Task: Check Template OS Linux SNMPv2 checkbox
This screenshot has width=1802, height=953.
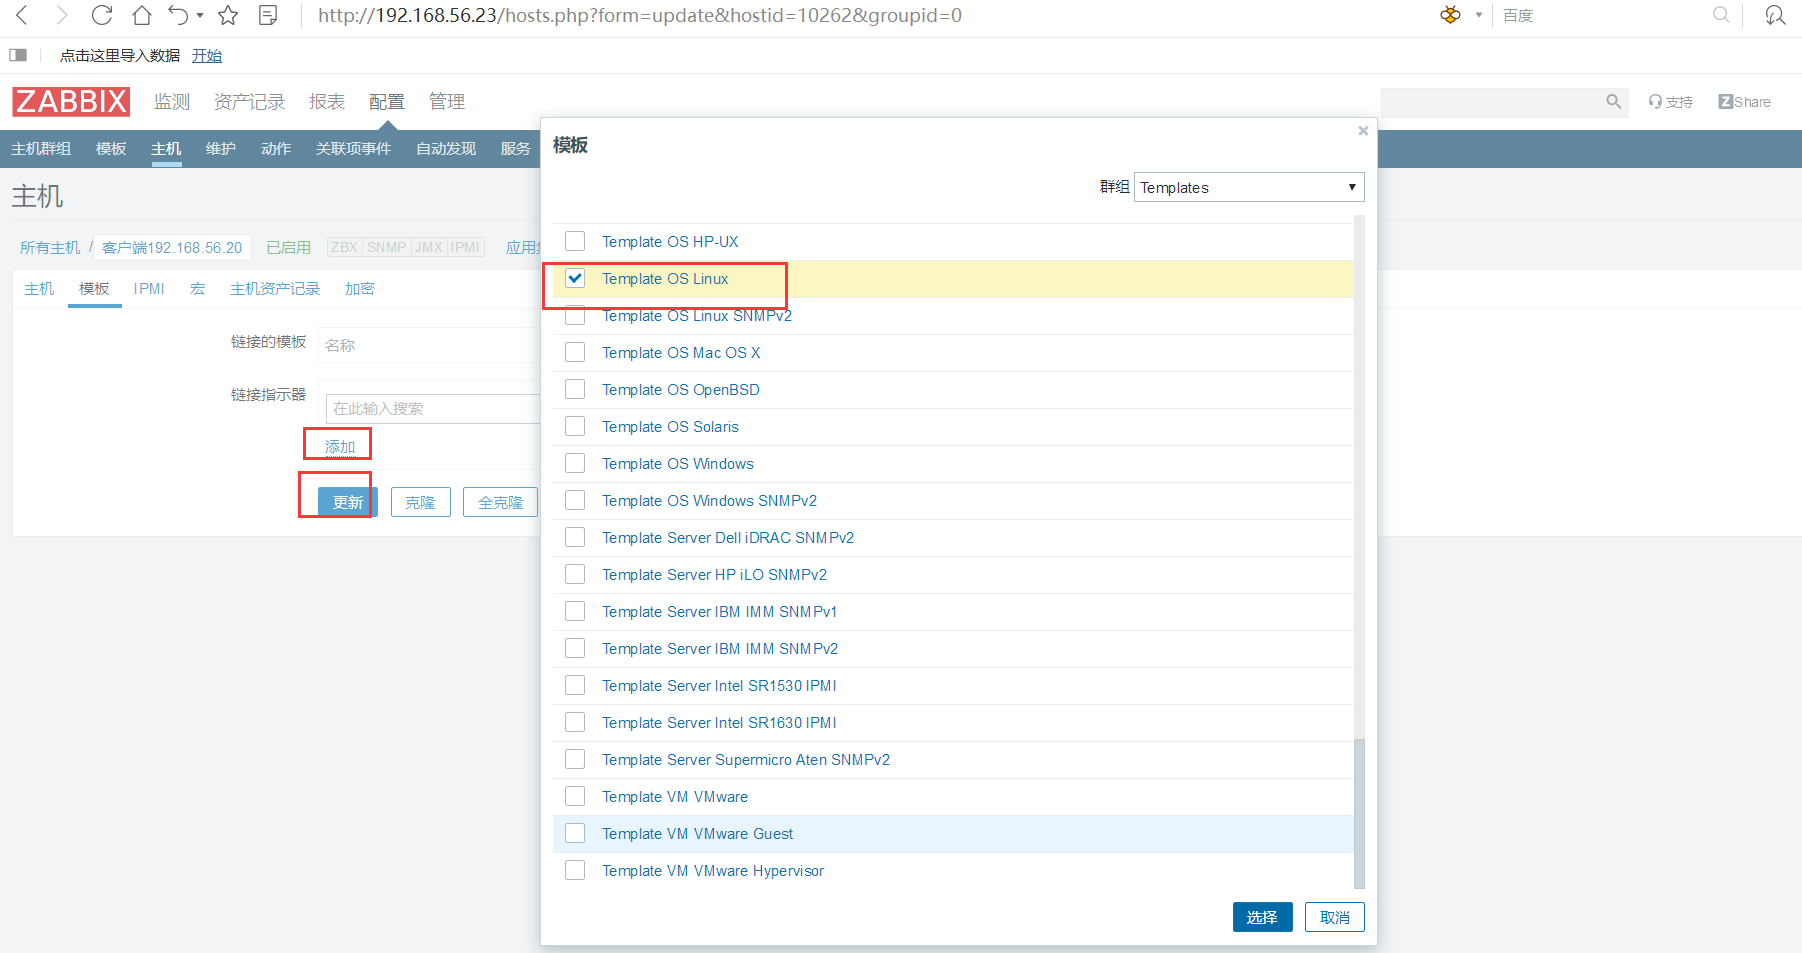Action: click(575, 315)
